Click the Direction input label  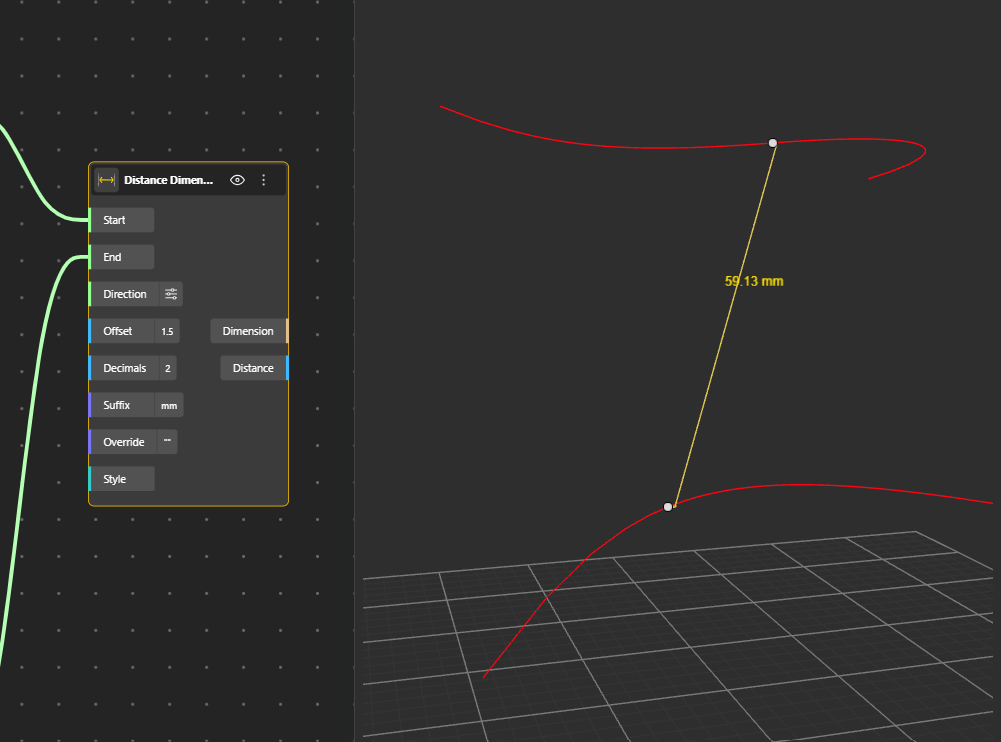(124, 294)
